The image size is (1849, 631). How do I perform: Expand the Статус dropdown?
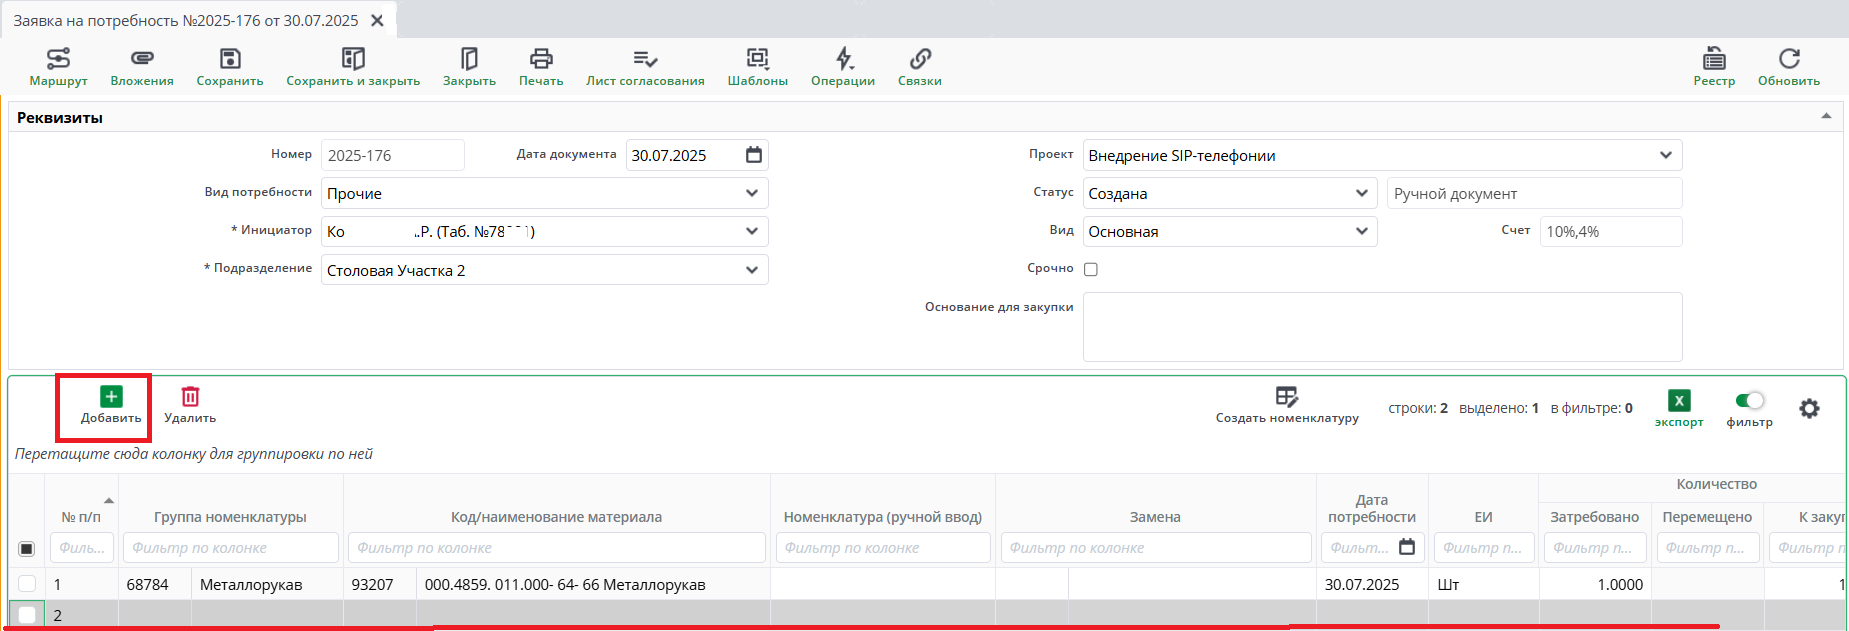pyautogui.click(x=1361, y=193)
